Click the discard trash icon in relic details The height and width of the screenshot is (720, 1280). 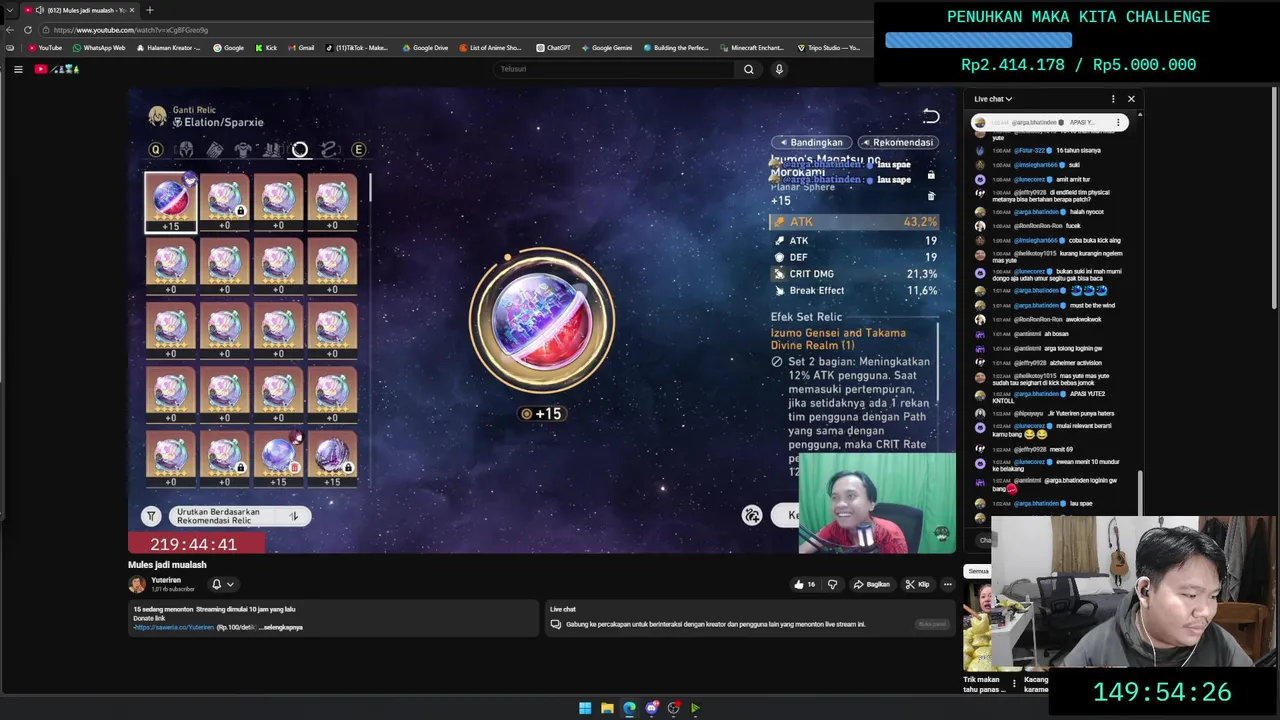click(931, 196)
